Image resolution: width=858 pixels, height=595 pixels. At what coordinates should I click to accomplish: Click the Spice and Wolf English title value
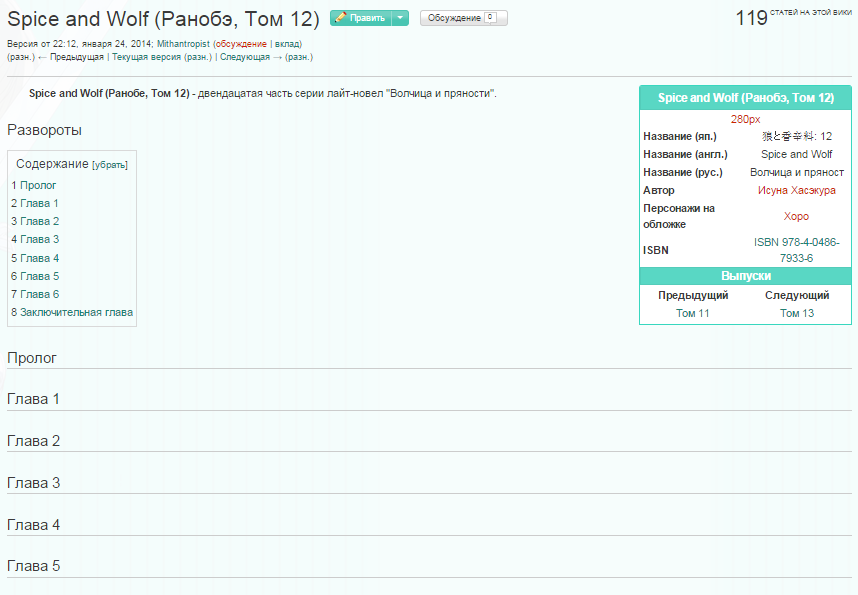pos(796,154)
